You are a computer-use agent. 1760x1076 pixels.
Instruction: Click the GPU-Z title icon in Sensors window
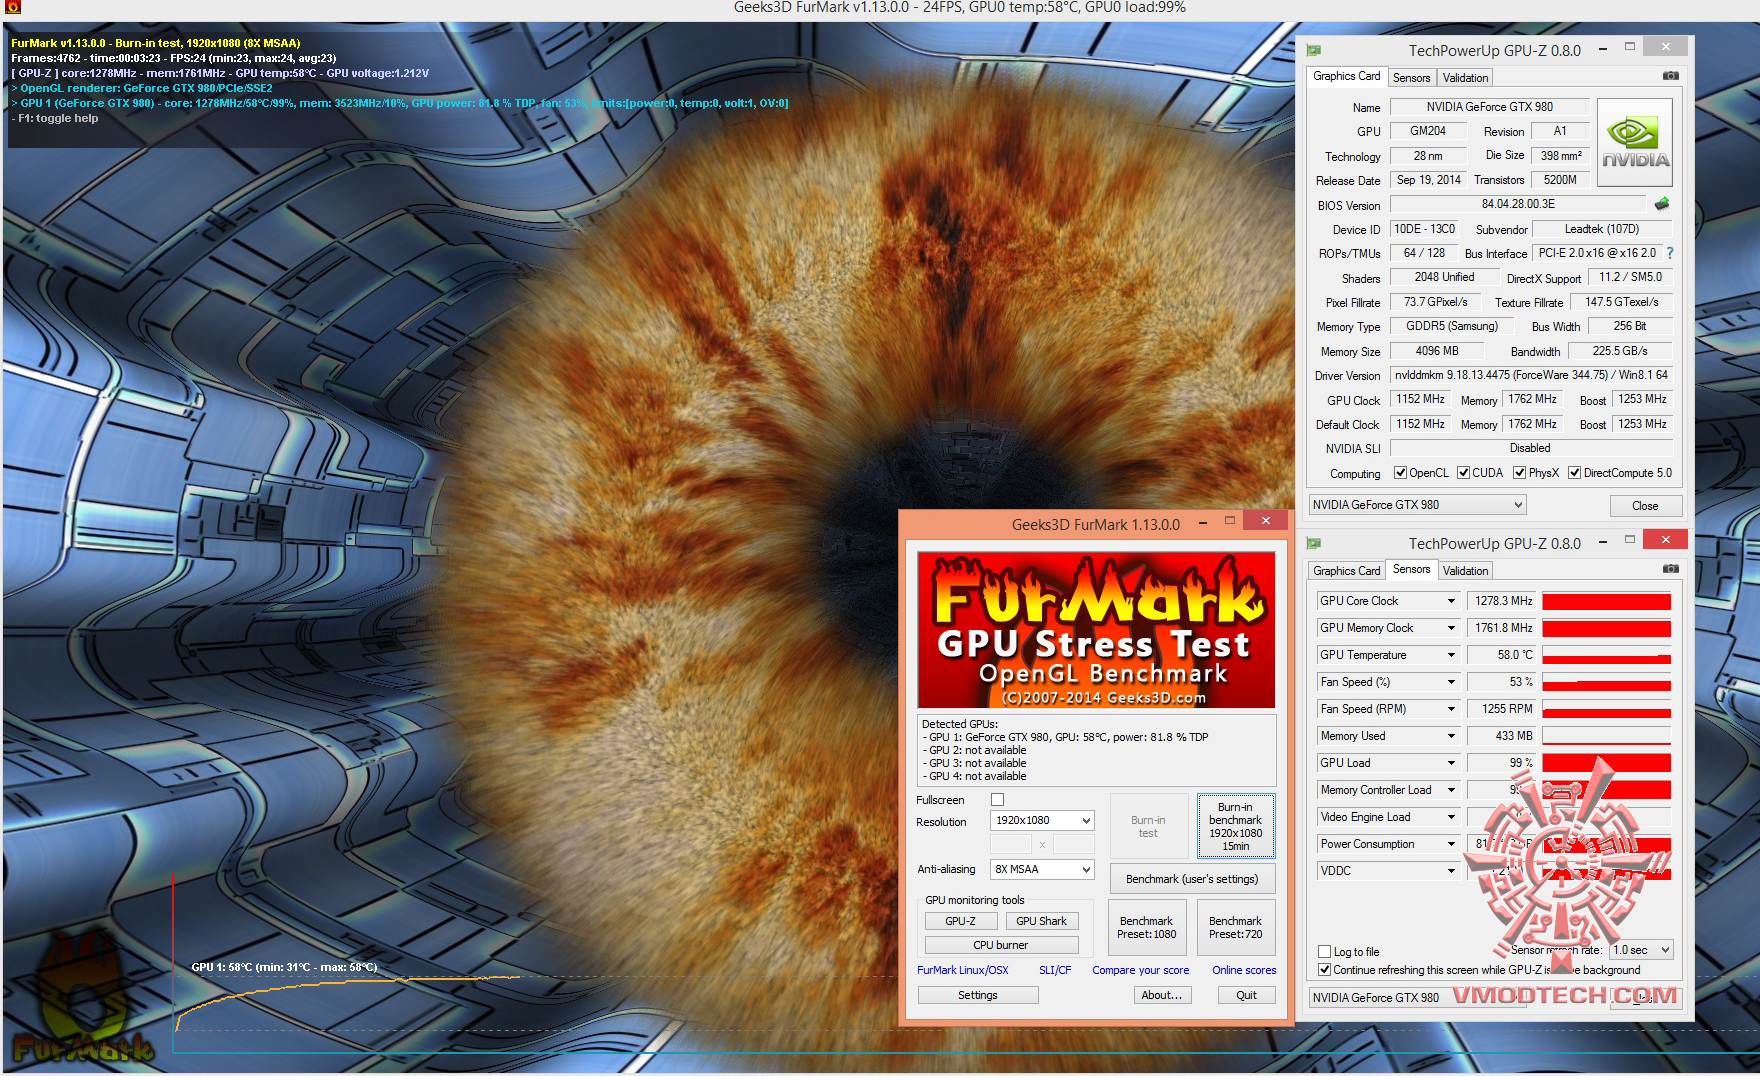click(x=1314, y=543)
